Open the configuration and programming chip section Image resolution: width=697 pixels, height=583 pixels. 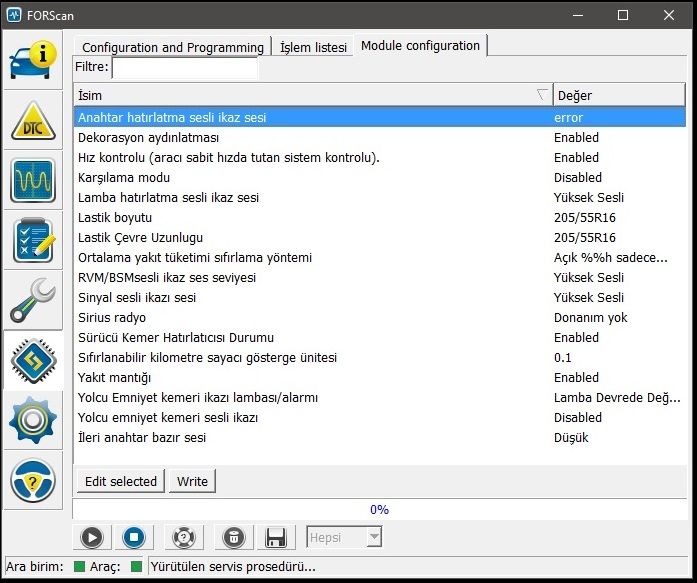33,360
